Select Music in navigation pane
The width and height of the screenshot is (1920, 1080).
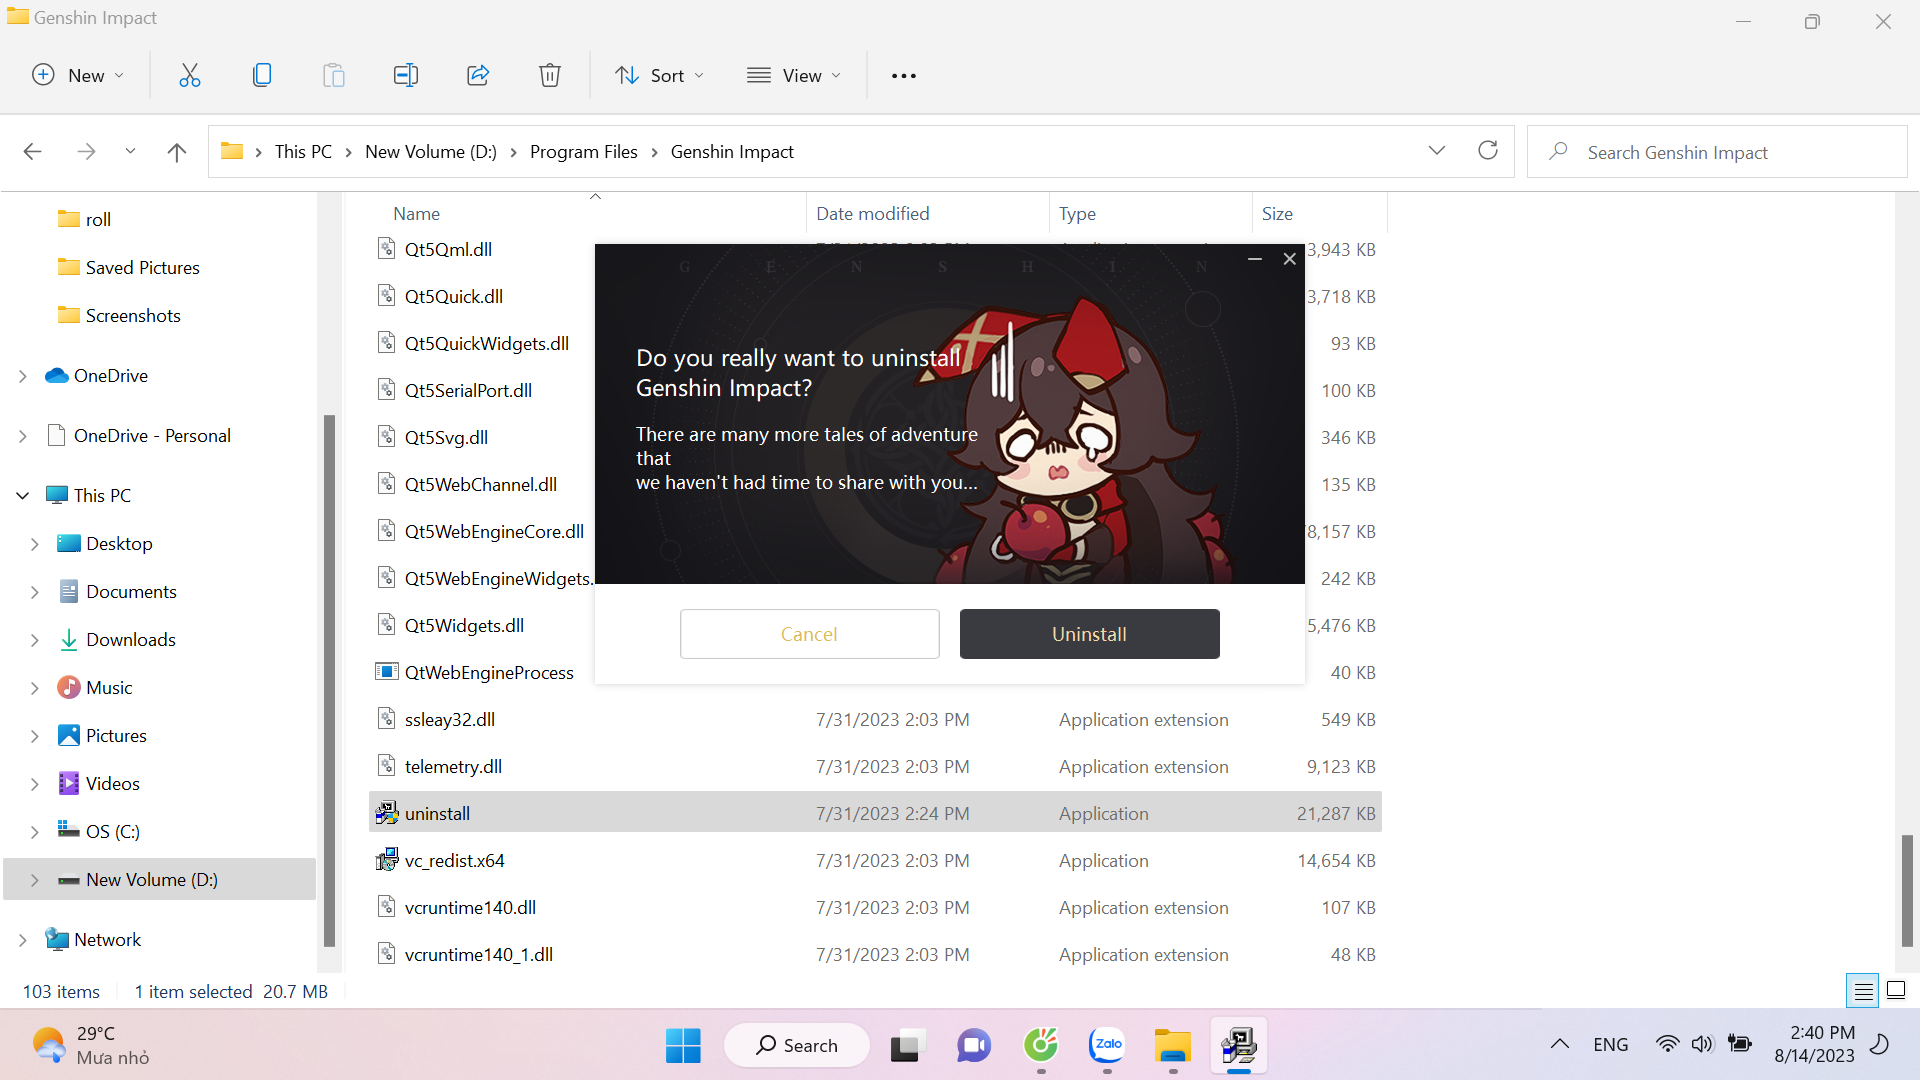(109, 688)
